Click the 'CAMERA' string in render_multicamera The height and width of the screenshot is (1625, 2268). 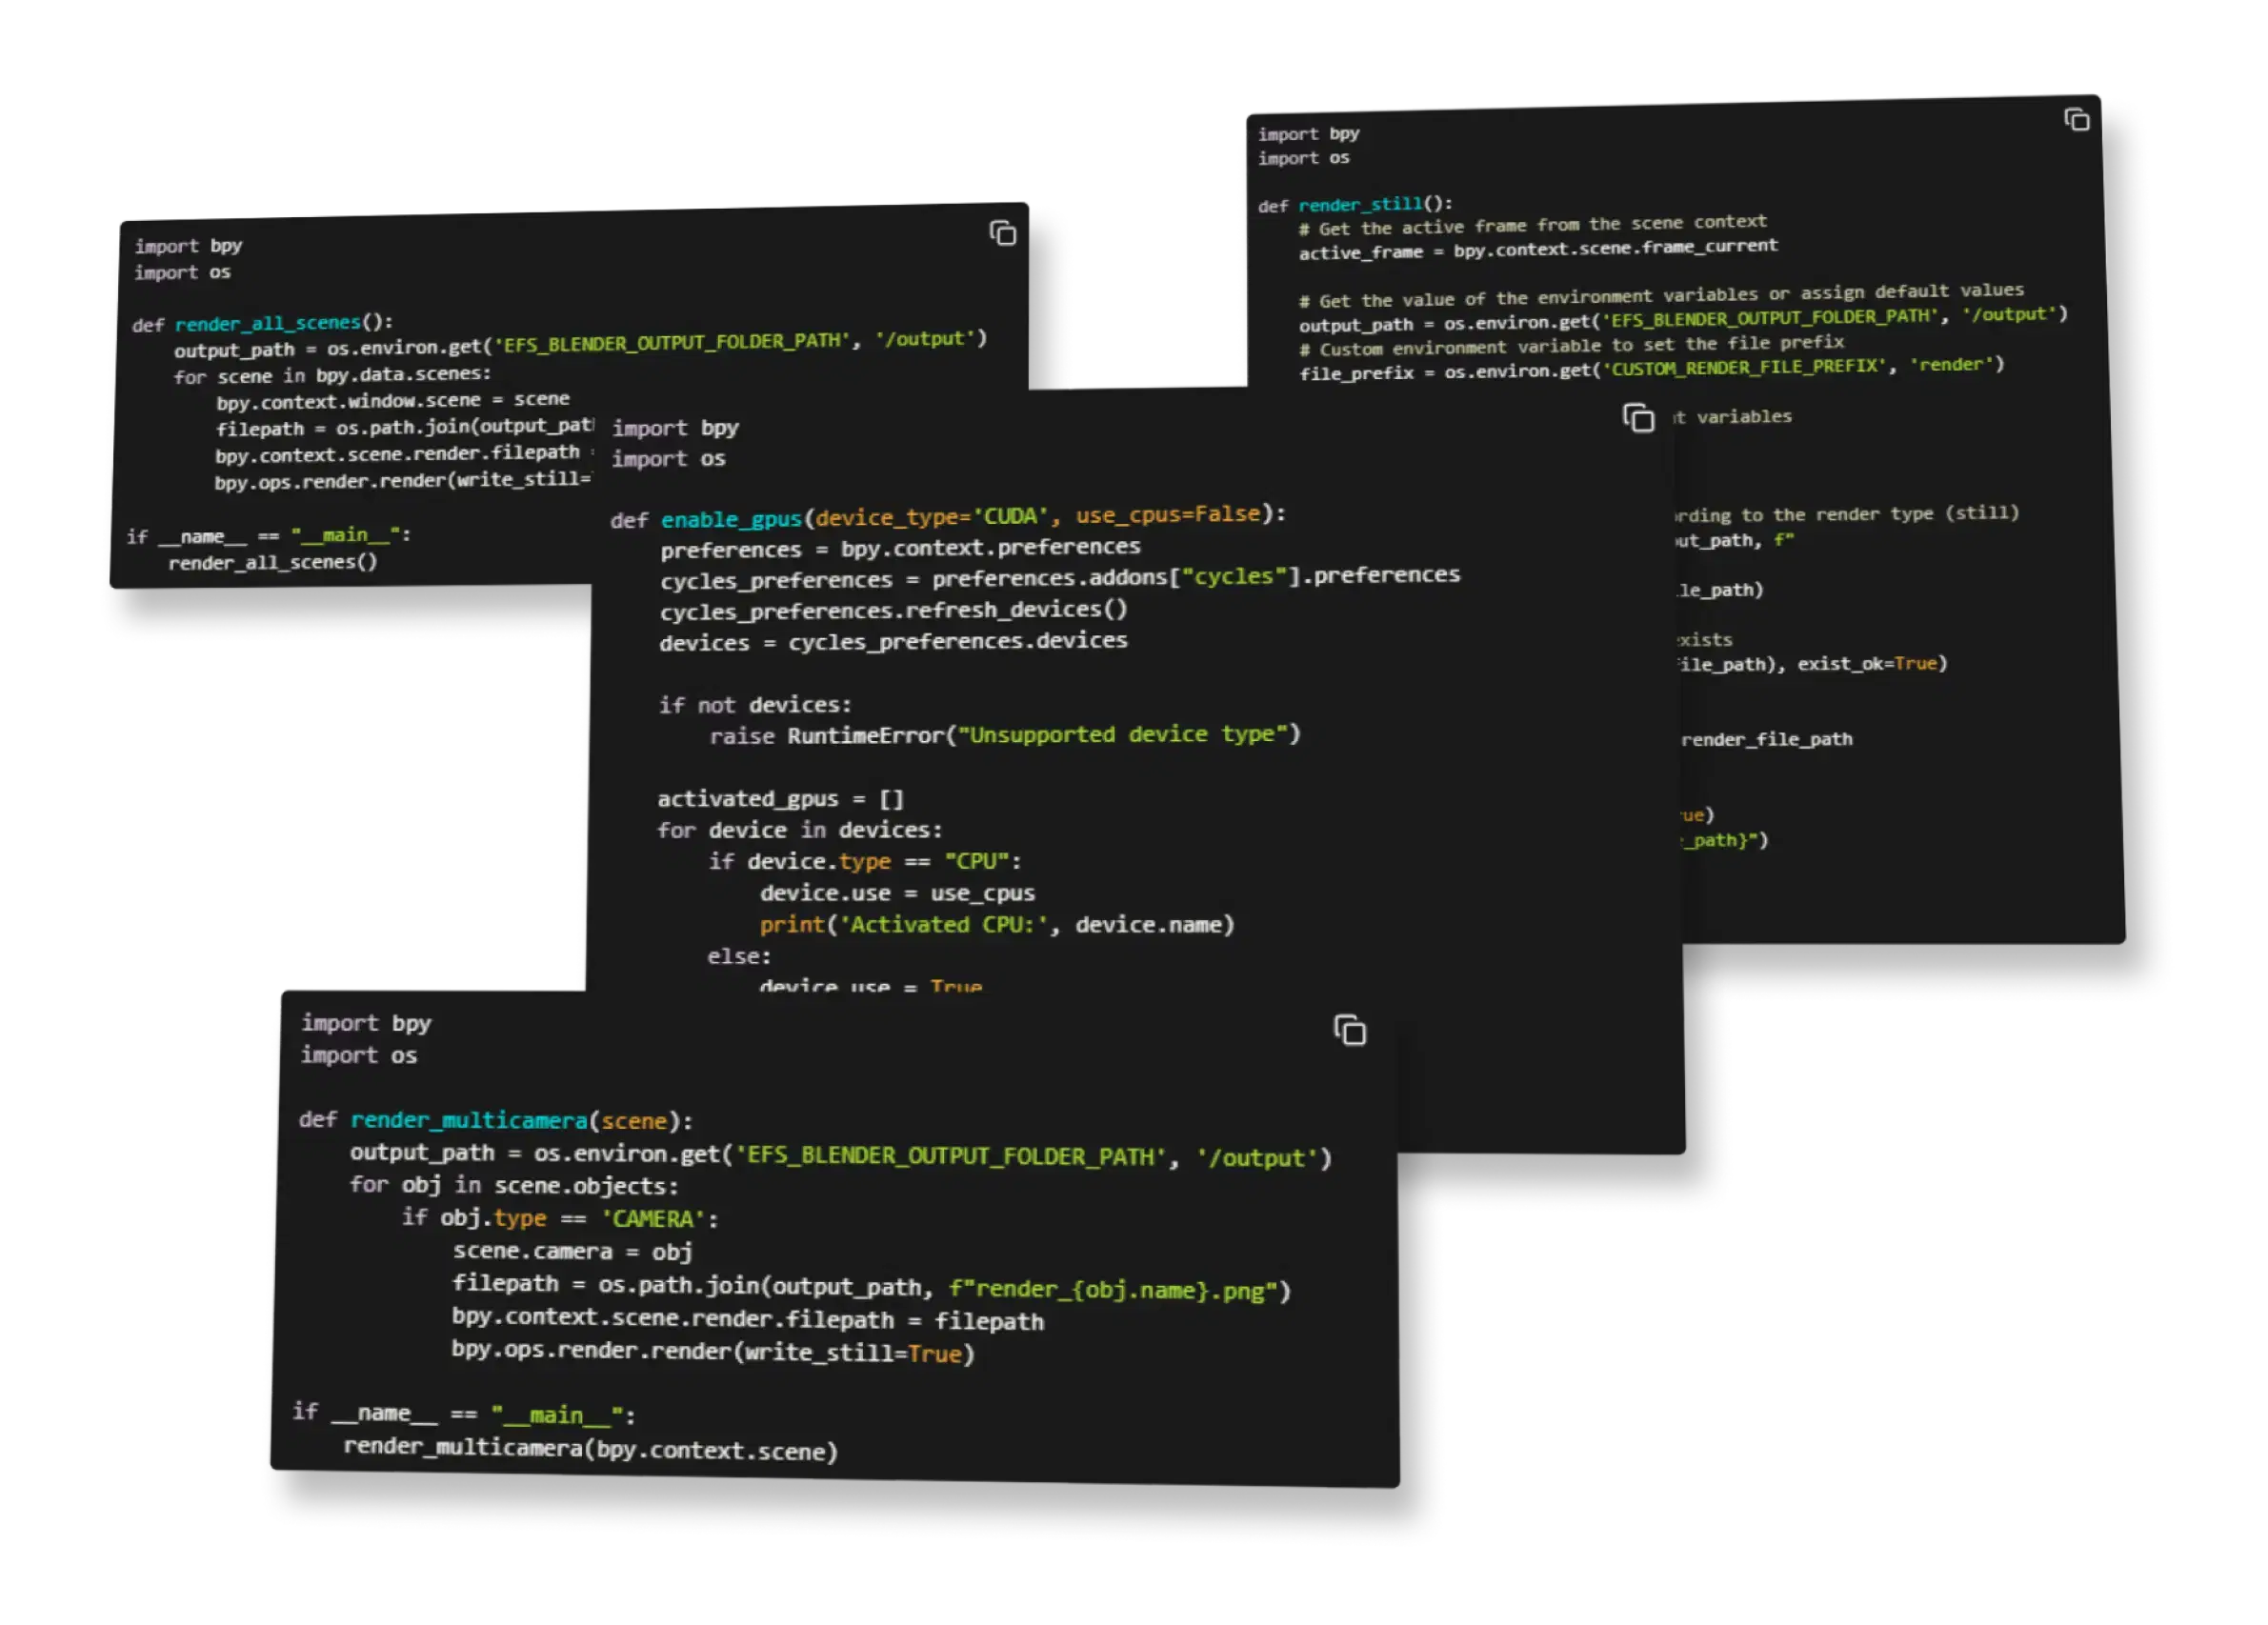click(655, 1218)
